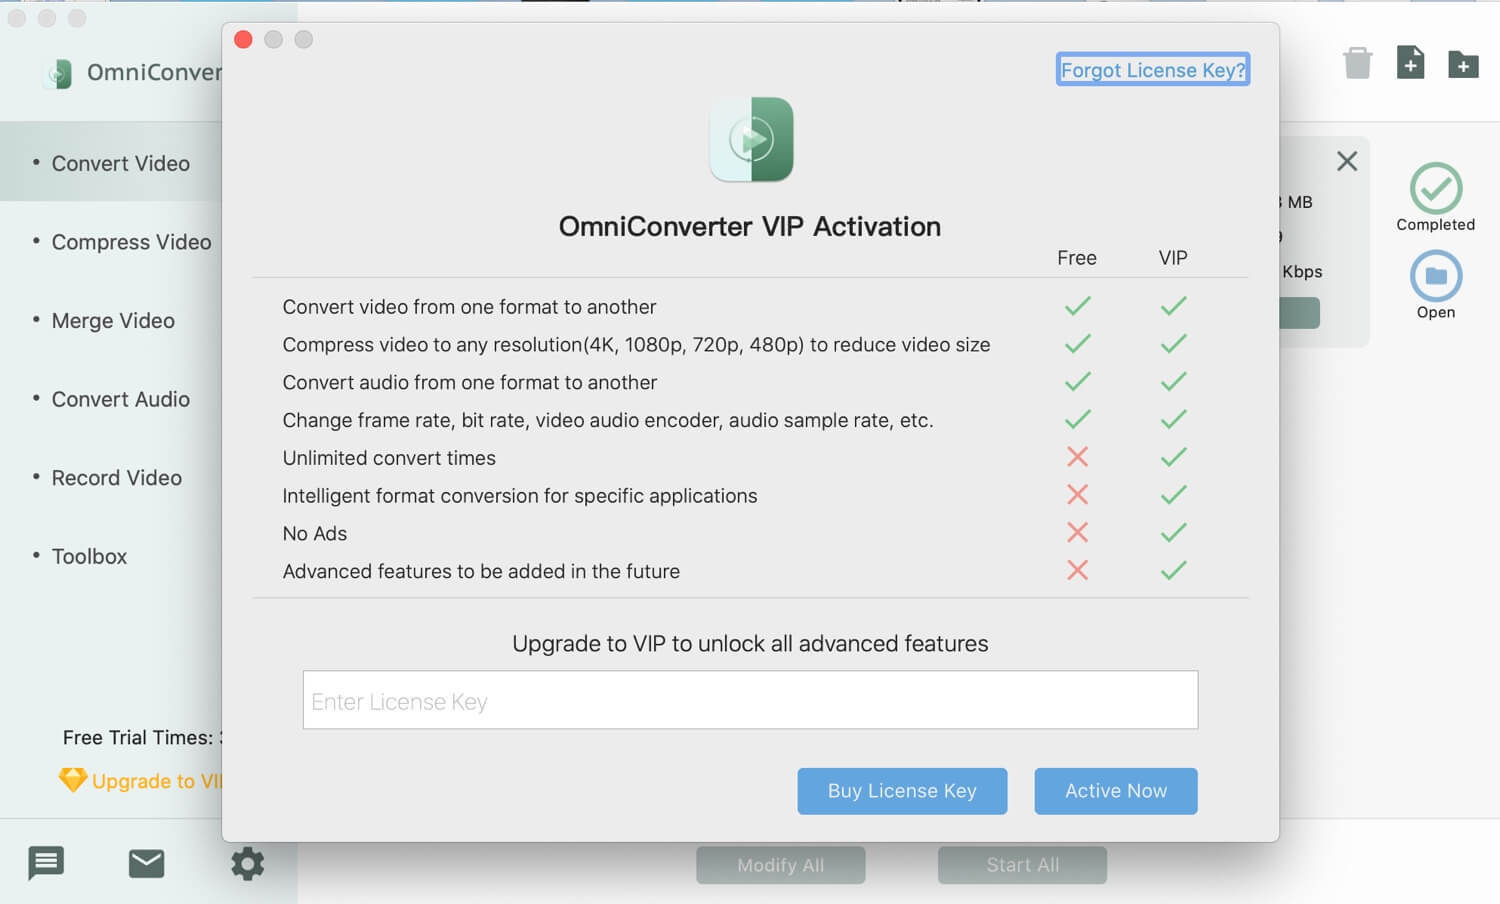Click the Free cross for Unlimited convert times
This screenshot has width=1500, height=904.
[1077, 457]
